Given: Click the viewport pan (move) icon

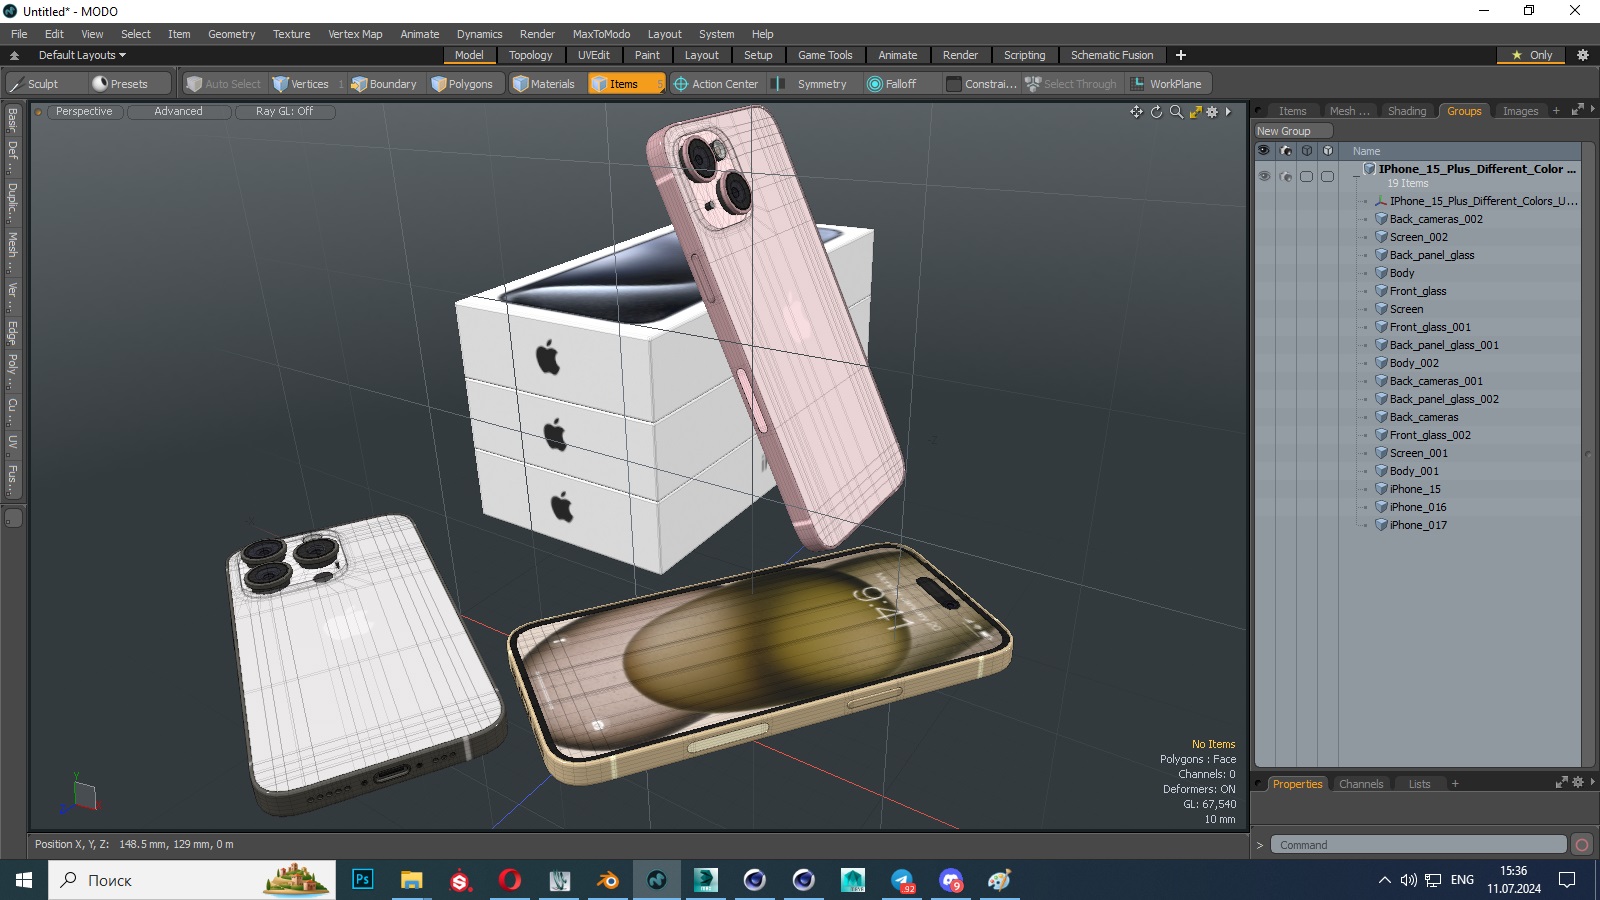Looking at the screenshot, I should tap(1137, 112).
